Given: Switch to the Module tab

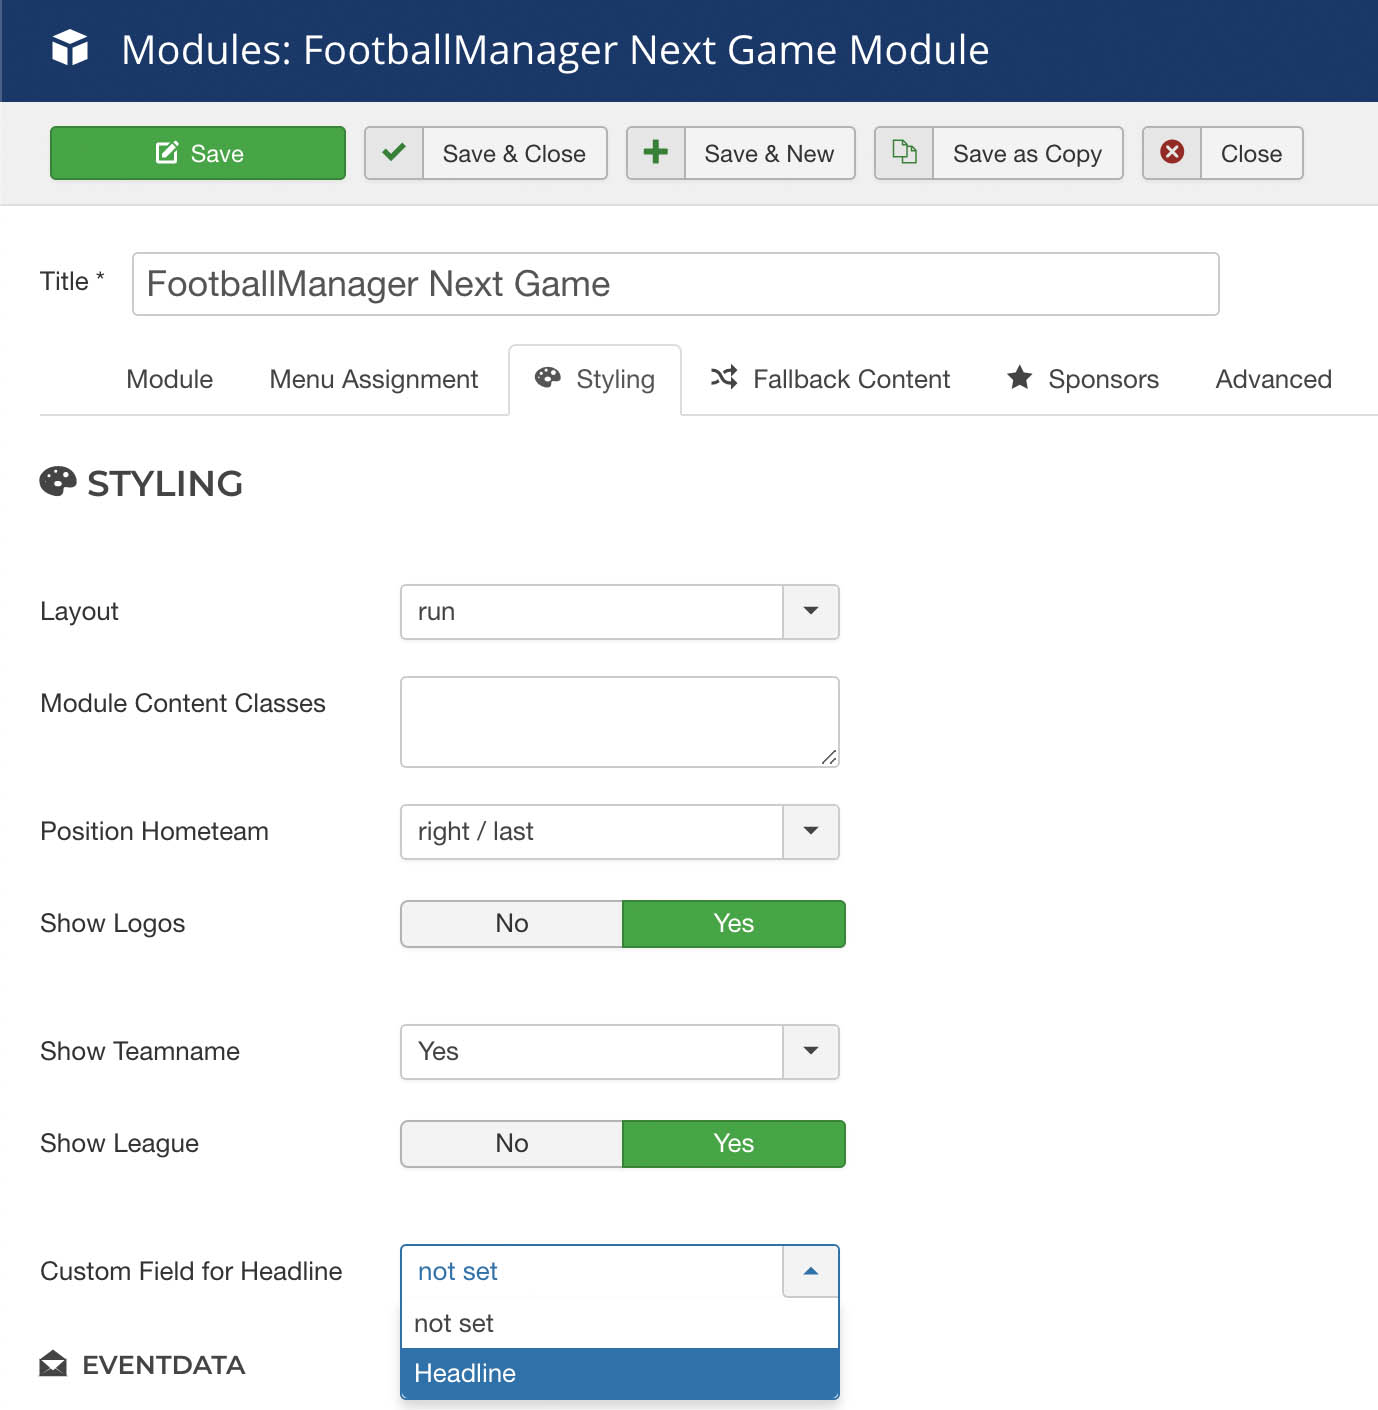Looking at the screenshot, I should 169,379.
